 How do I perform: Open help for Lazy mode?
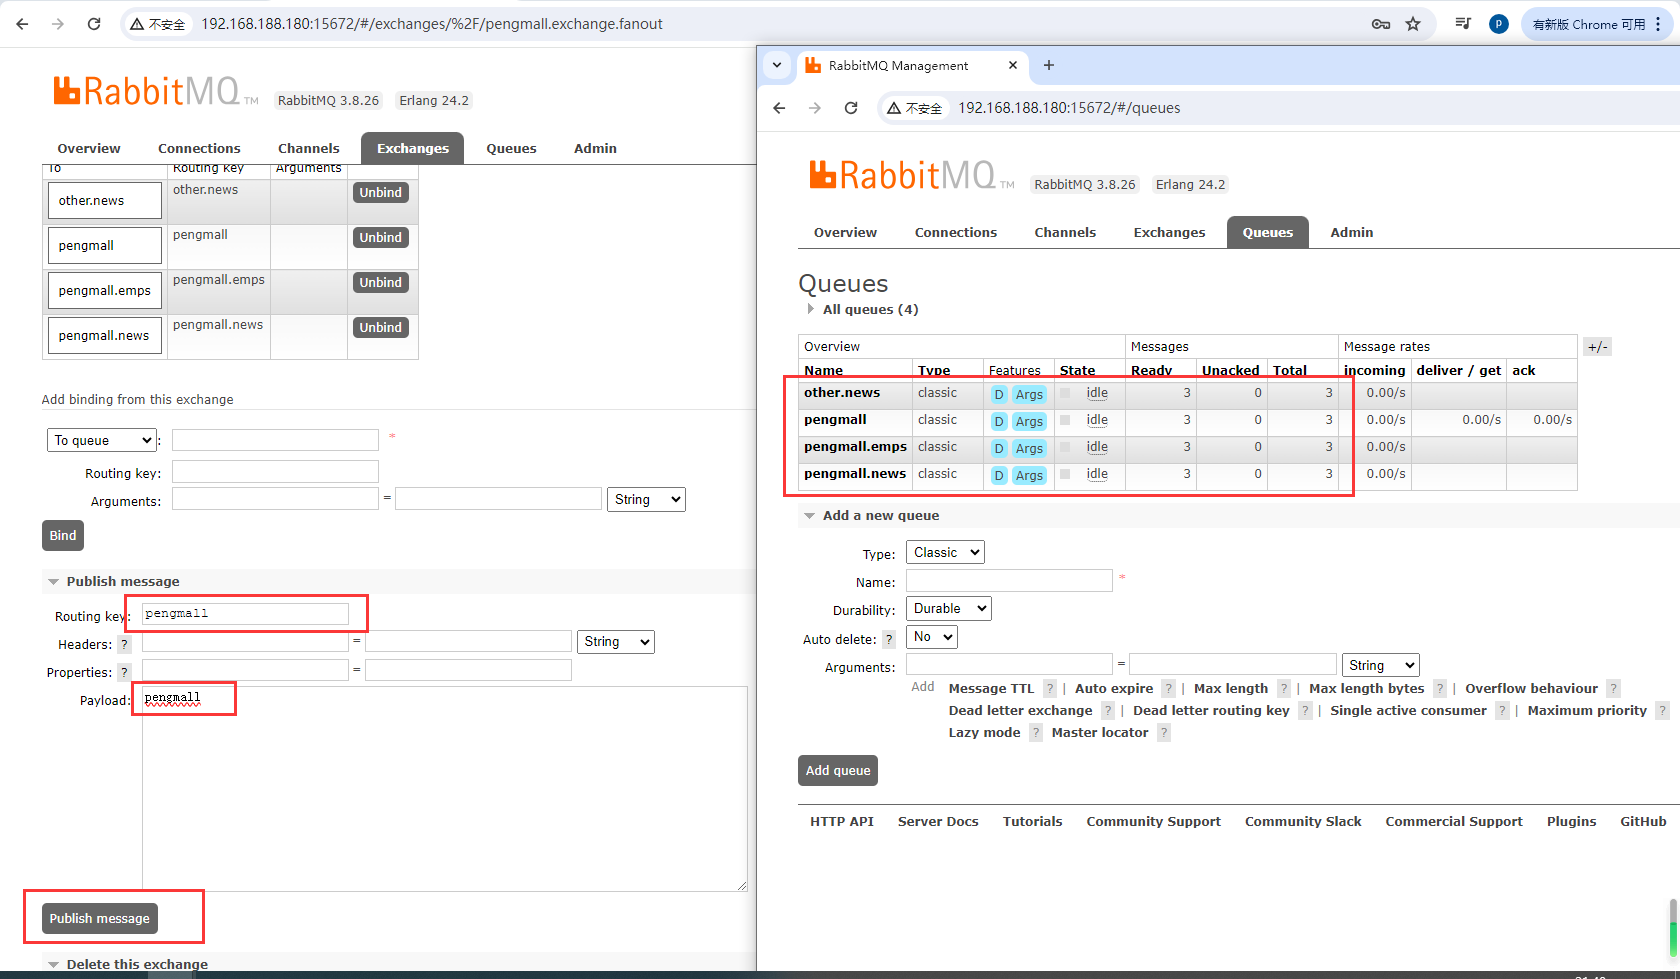pos(1036,732)
